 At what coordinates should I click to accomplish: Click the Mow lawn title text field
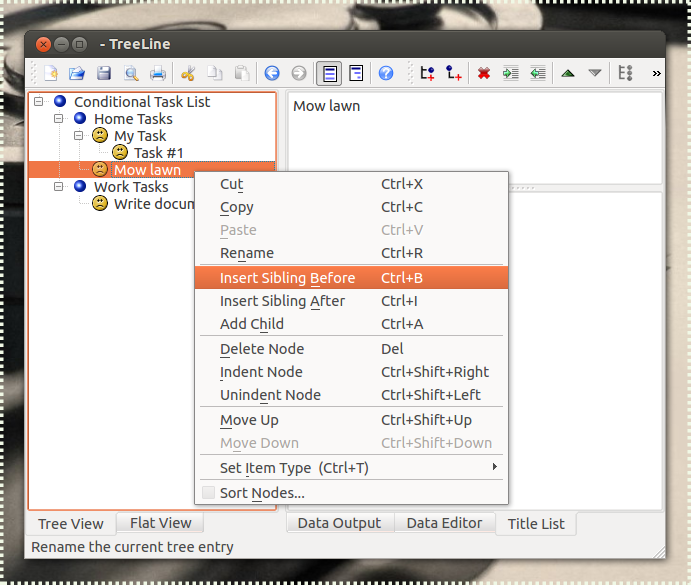coord(475,138)
